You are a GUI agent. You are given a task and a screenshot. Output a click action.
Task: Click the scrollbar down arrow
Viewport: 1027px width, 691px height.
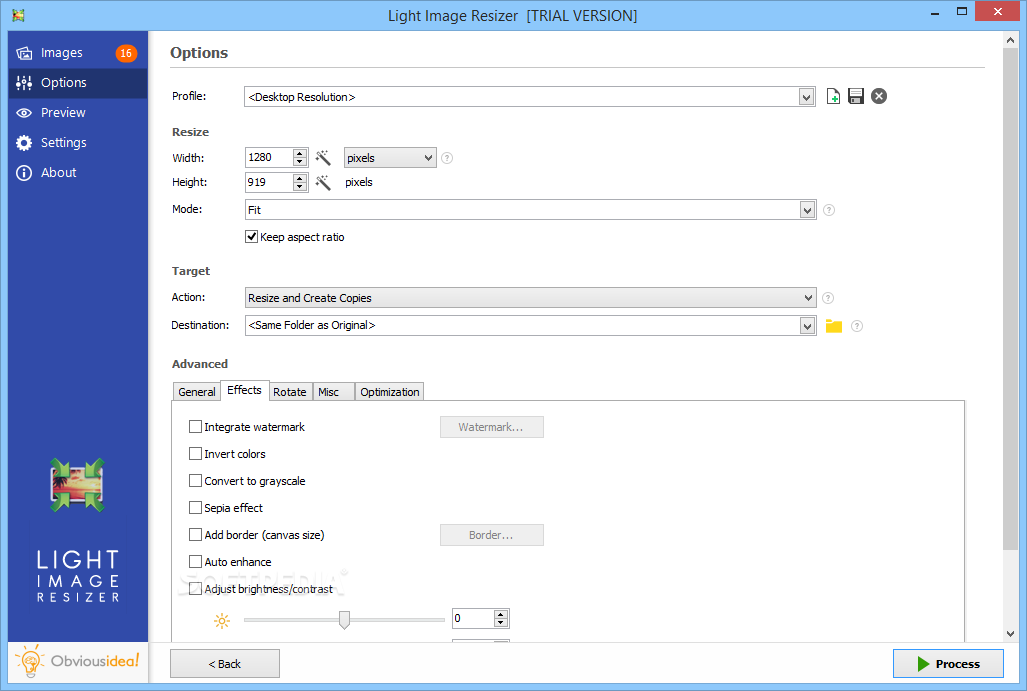(x=1011, y=633)
